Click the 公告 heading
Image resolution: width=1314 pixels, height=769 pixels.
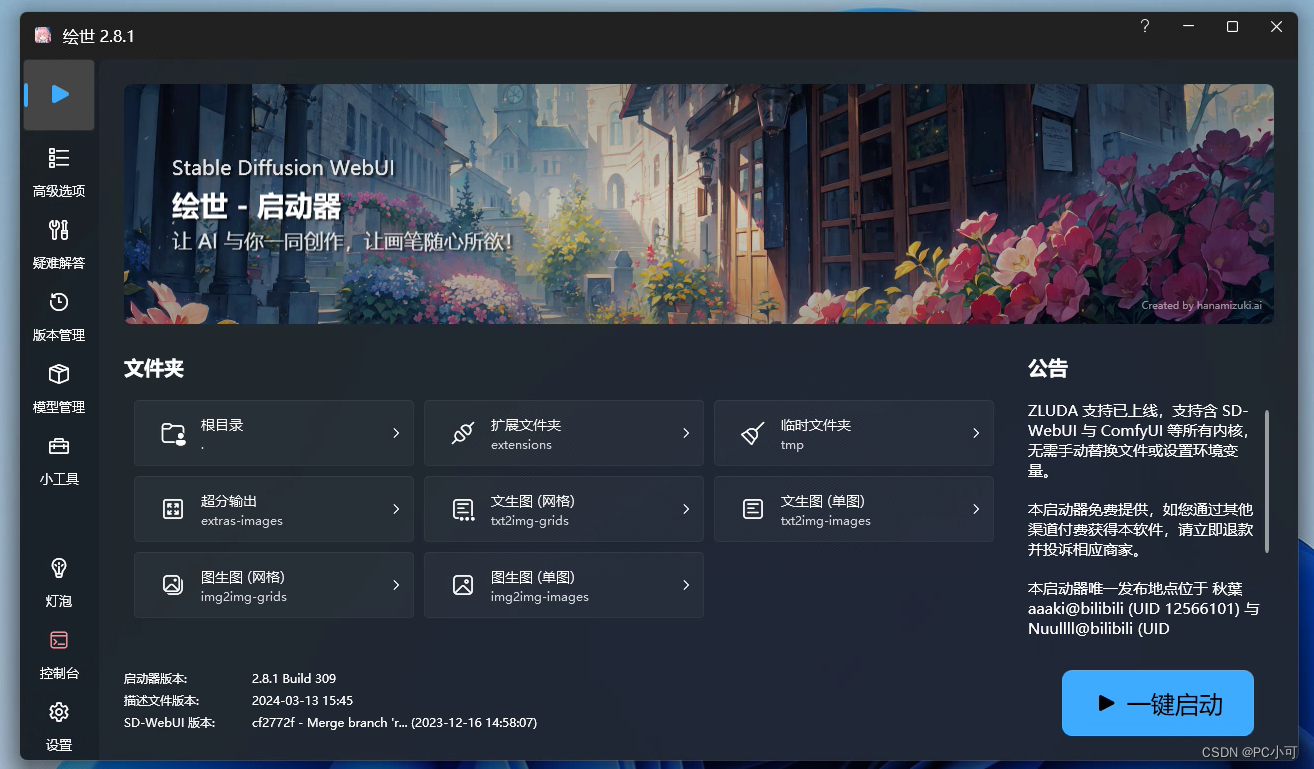[x=1048, y=368]
